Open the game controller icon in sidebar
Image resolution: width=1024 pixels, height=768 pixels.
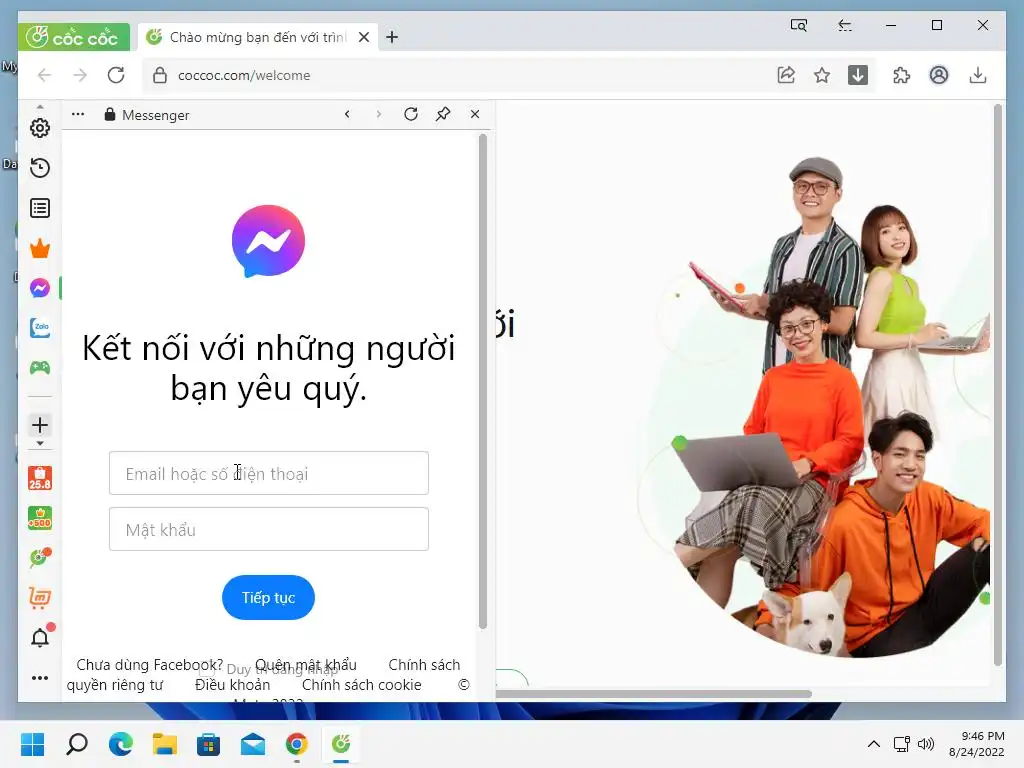pos(40,368)
